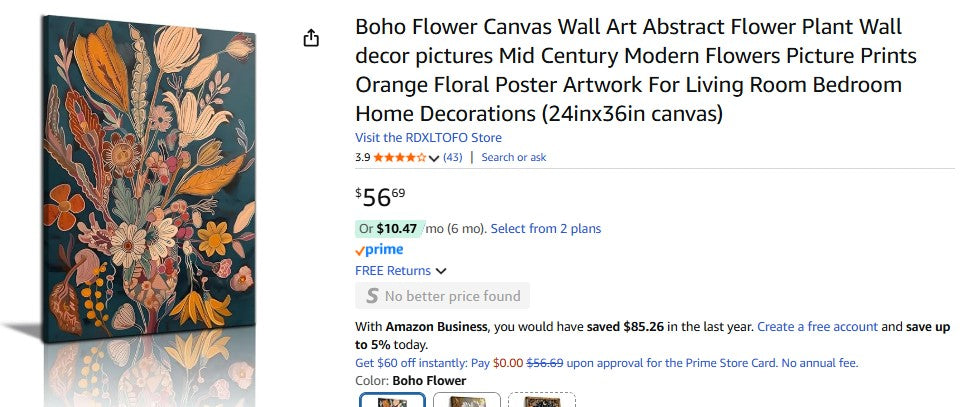Click the star rating icons
964x407 pixels.
pyautogui.click(x=400, y=157)
